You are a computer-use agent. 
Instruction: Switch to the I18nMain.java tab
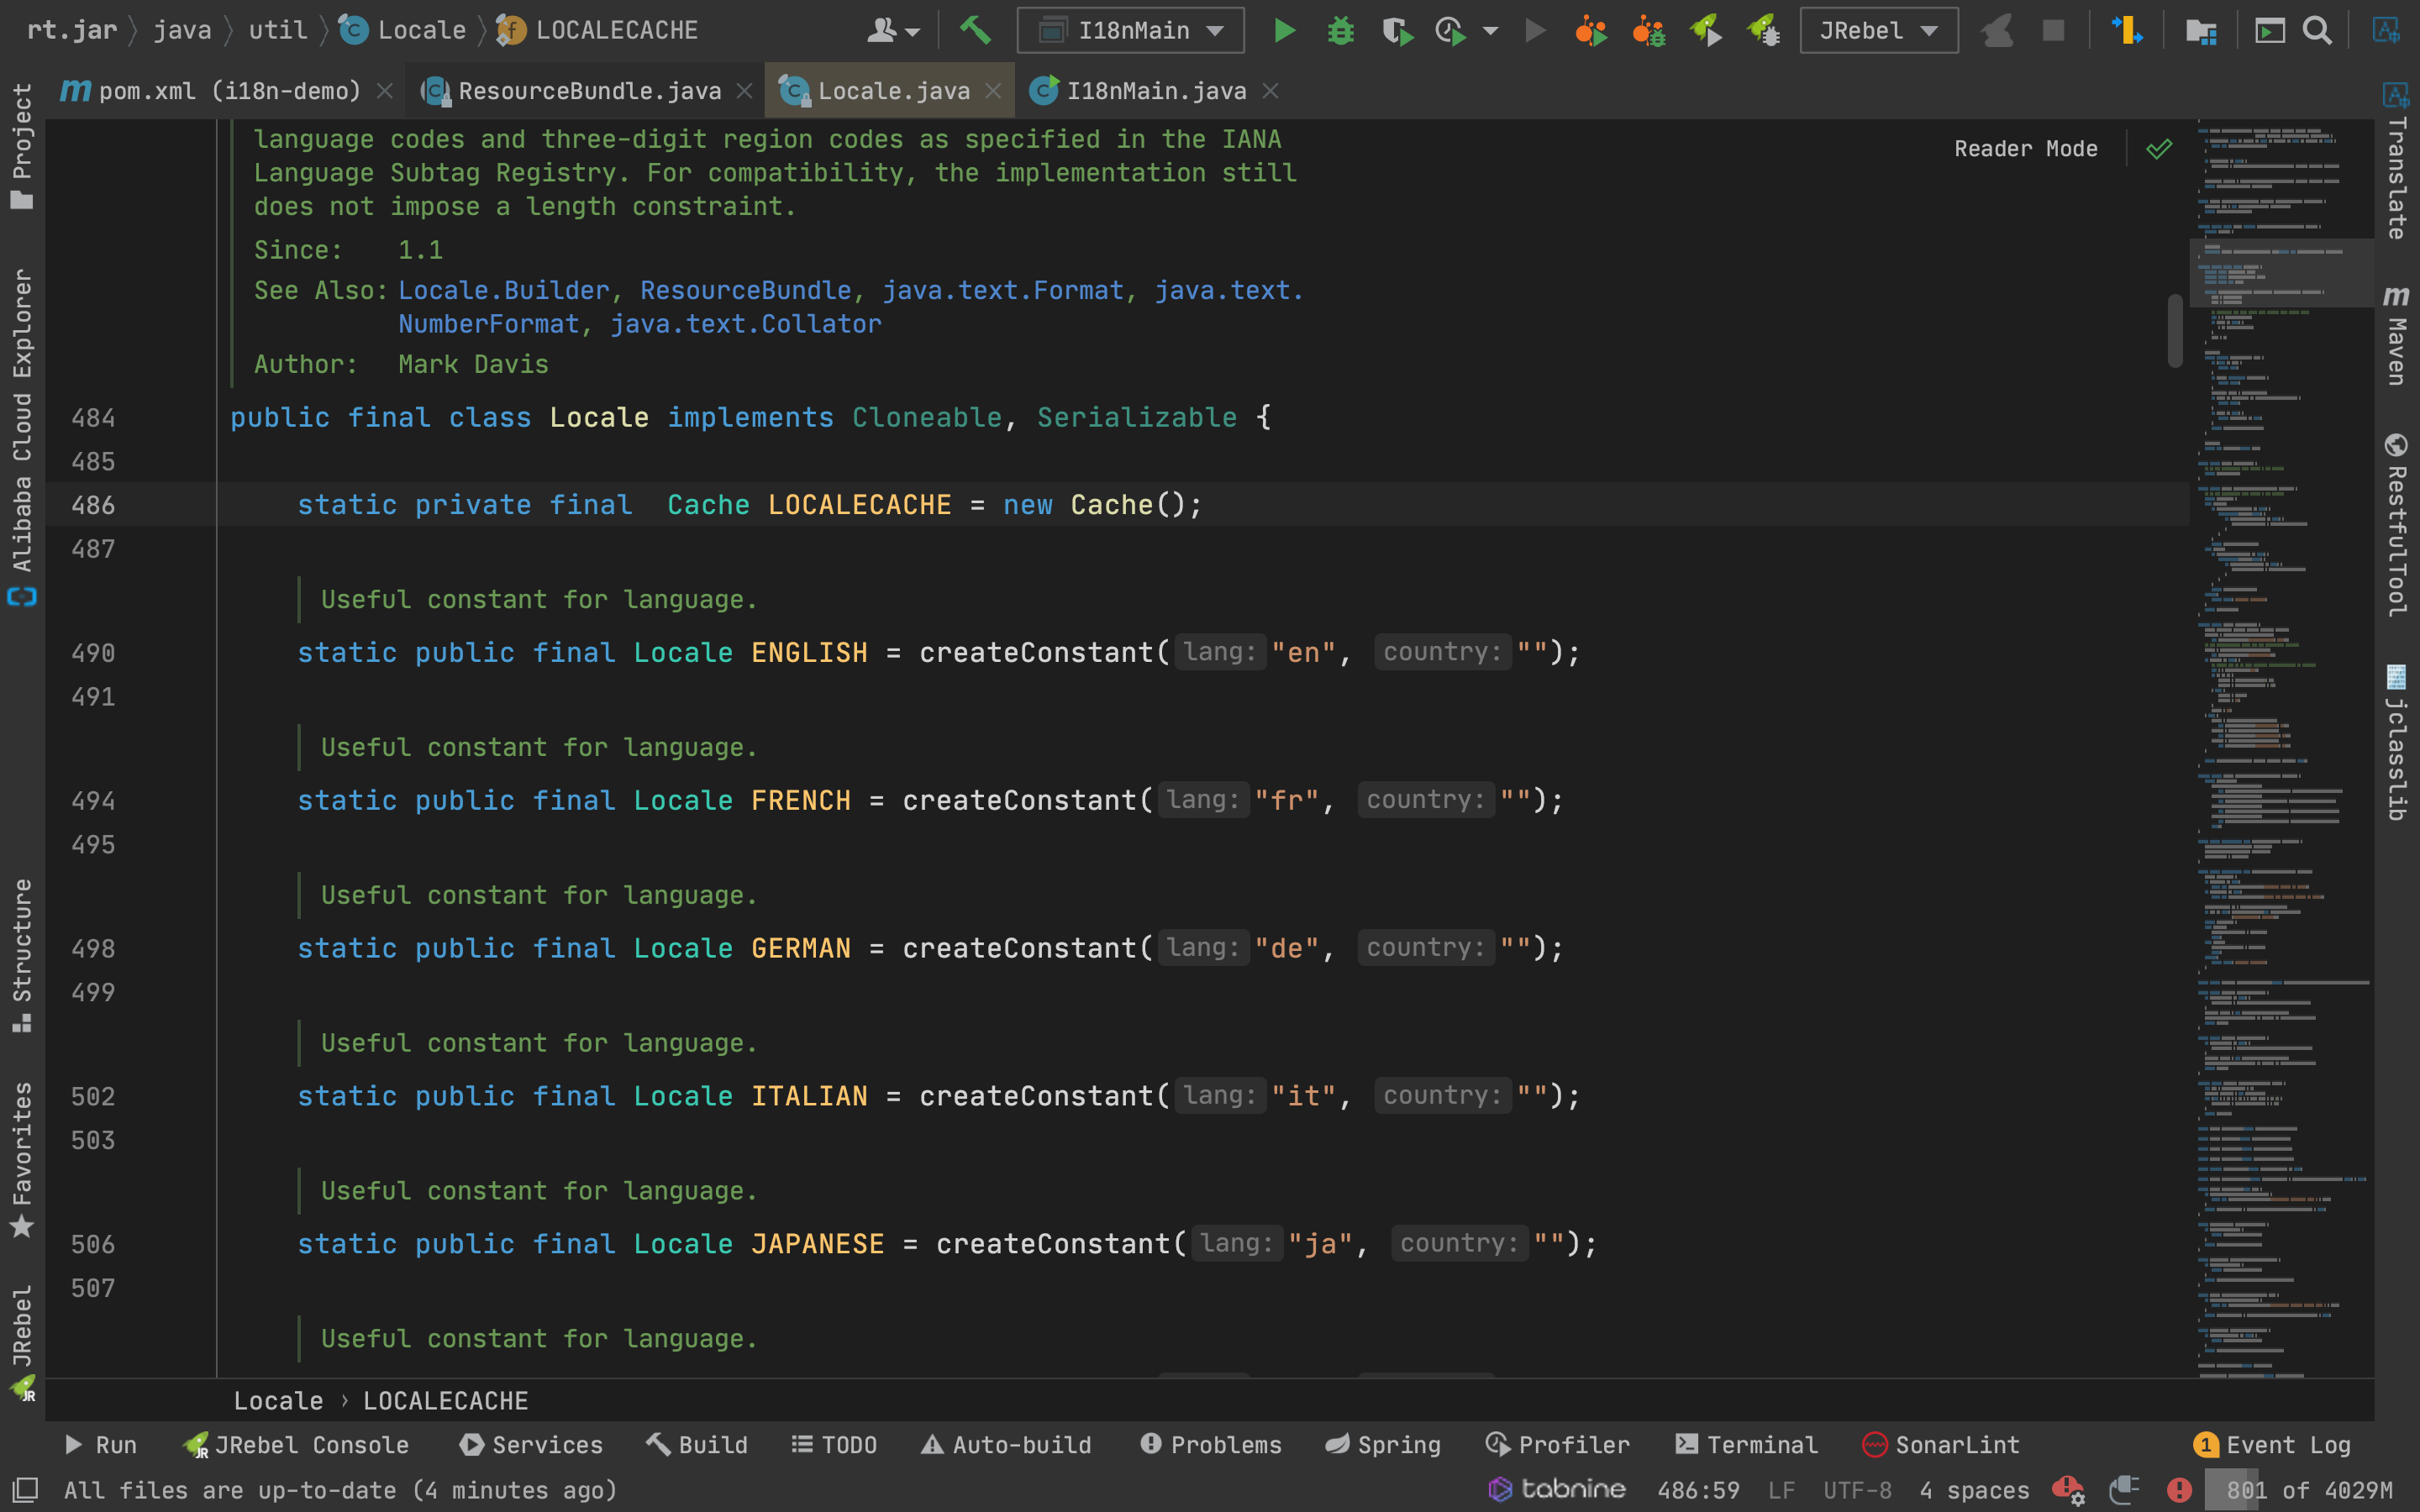point(1155,91)
